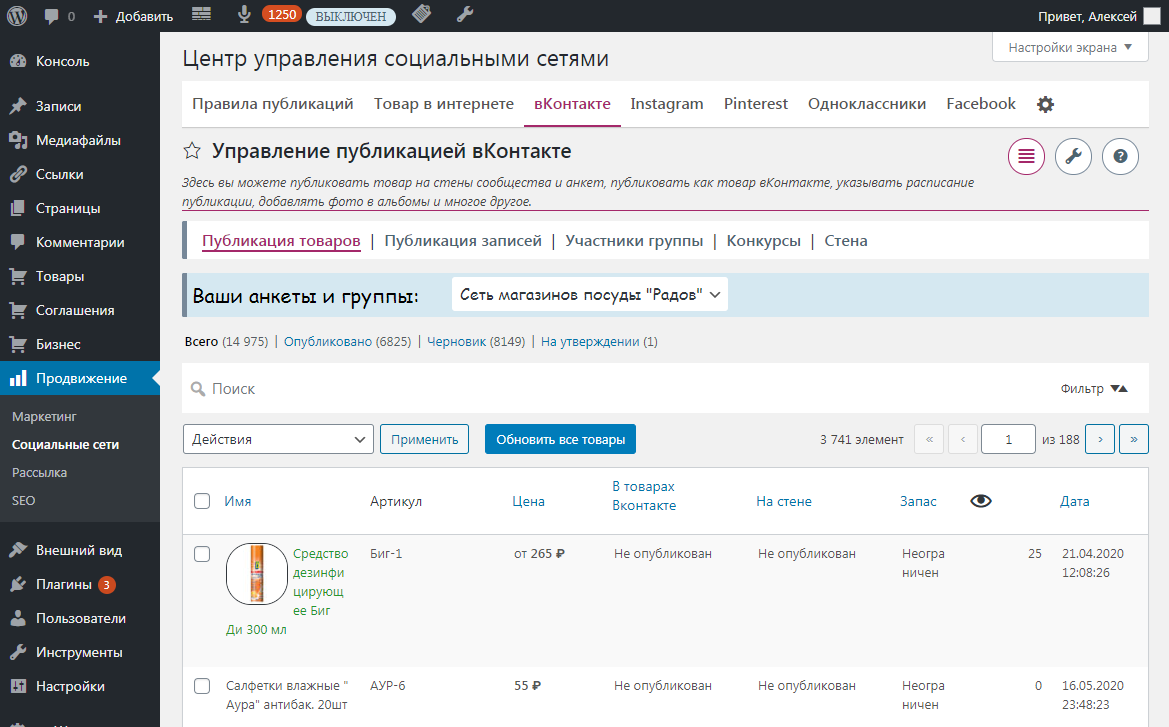Image resolution: width=1169 pixels, height=727 pixels.
Task: Click the barcode tag icon in admin bar
Action: pos(422,14)
